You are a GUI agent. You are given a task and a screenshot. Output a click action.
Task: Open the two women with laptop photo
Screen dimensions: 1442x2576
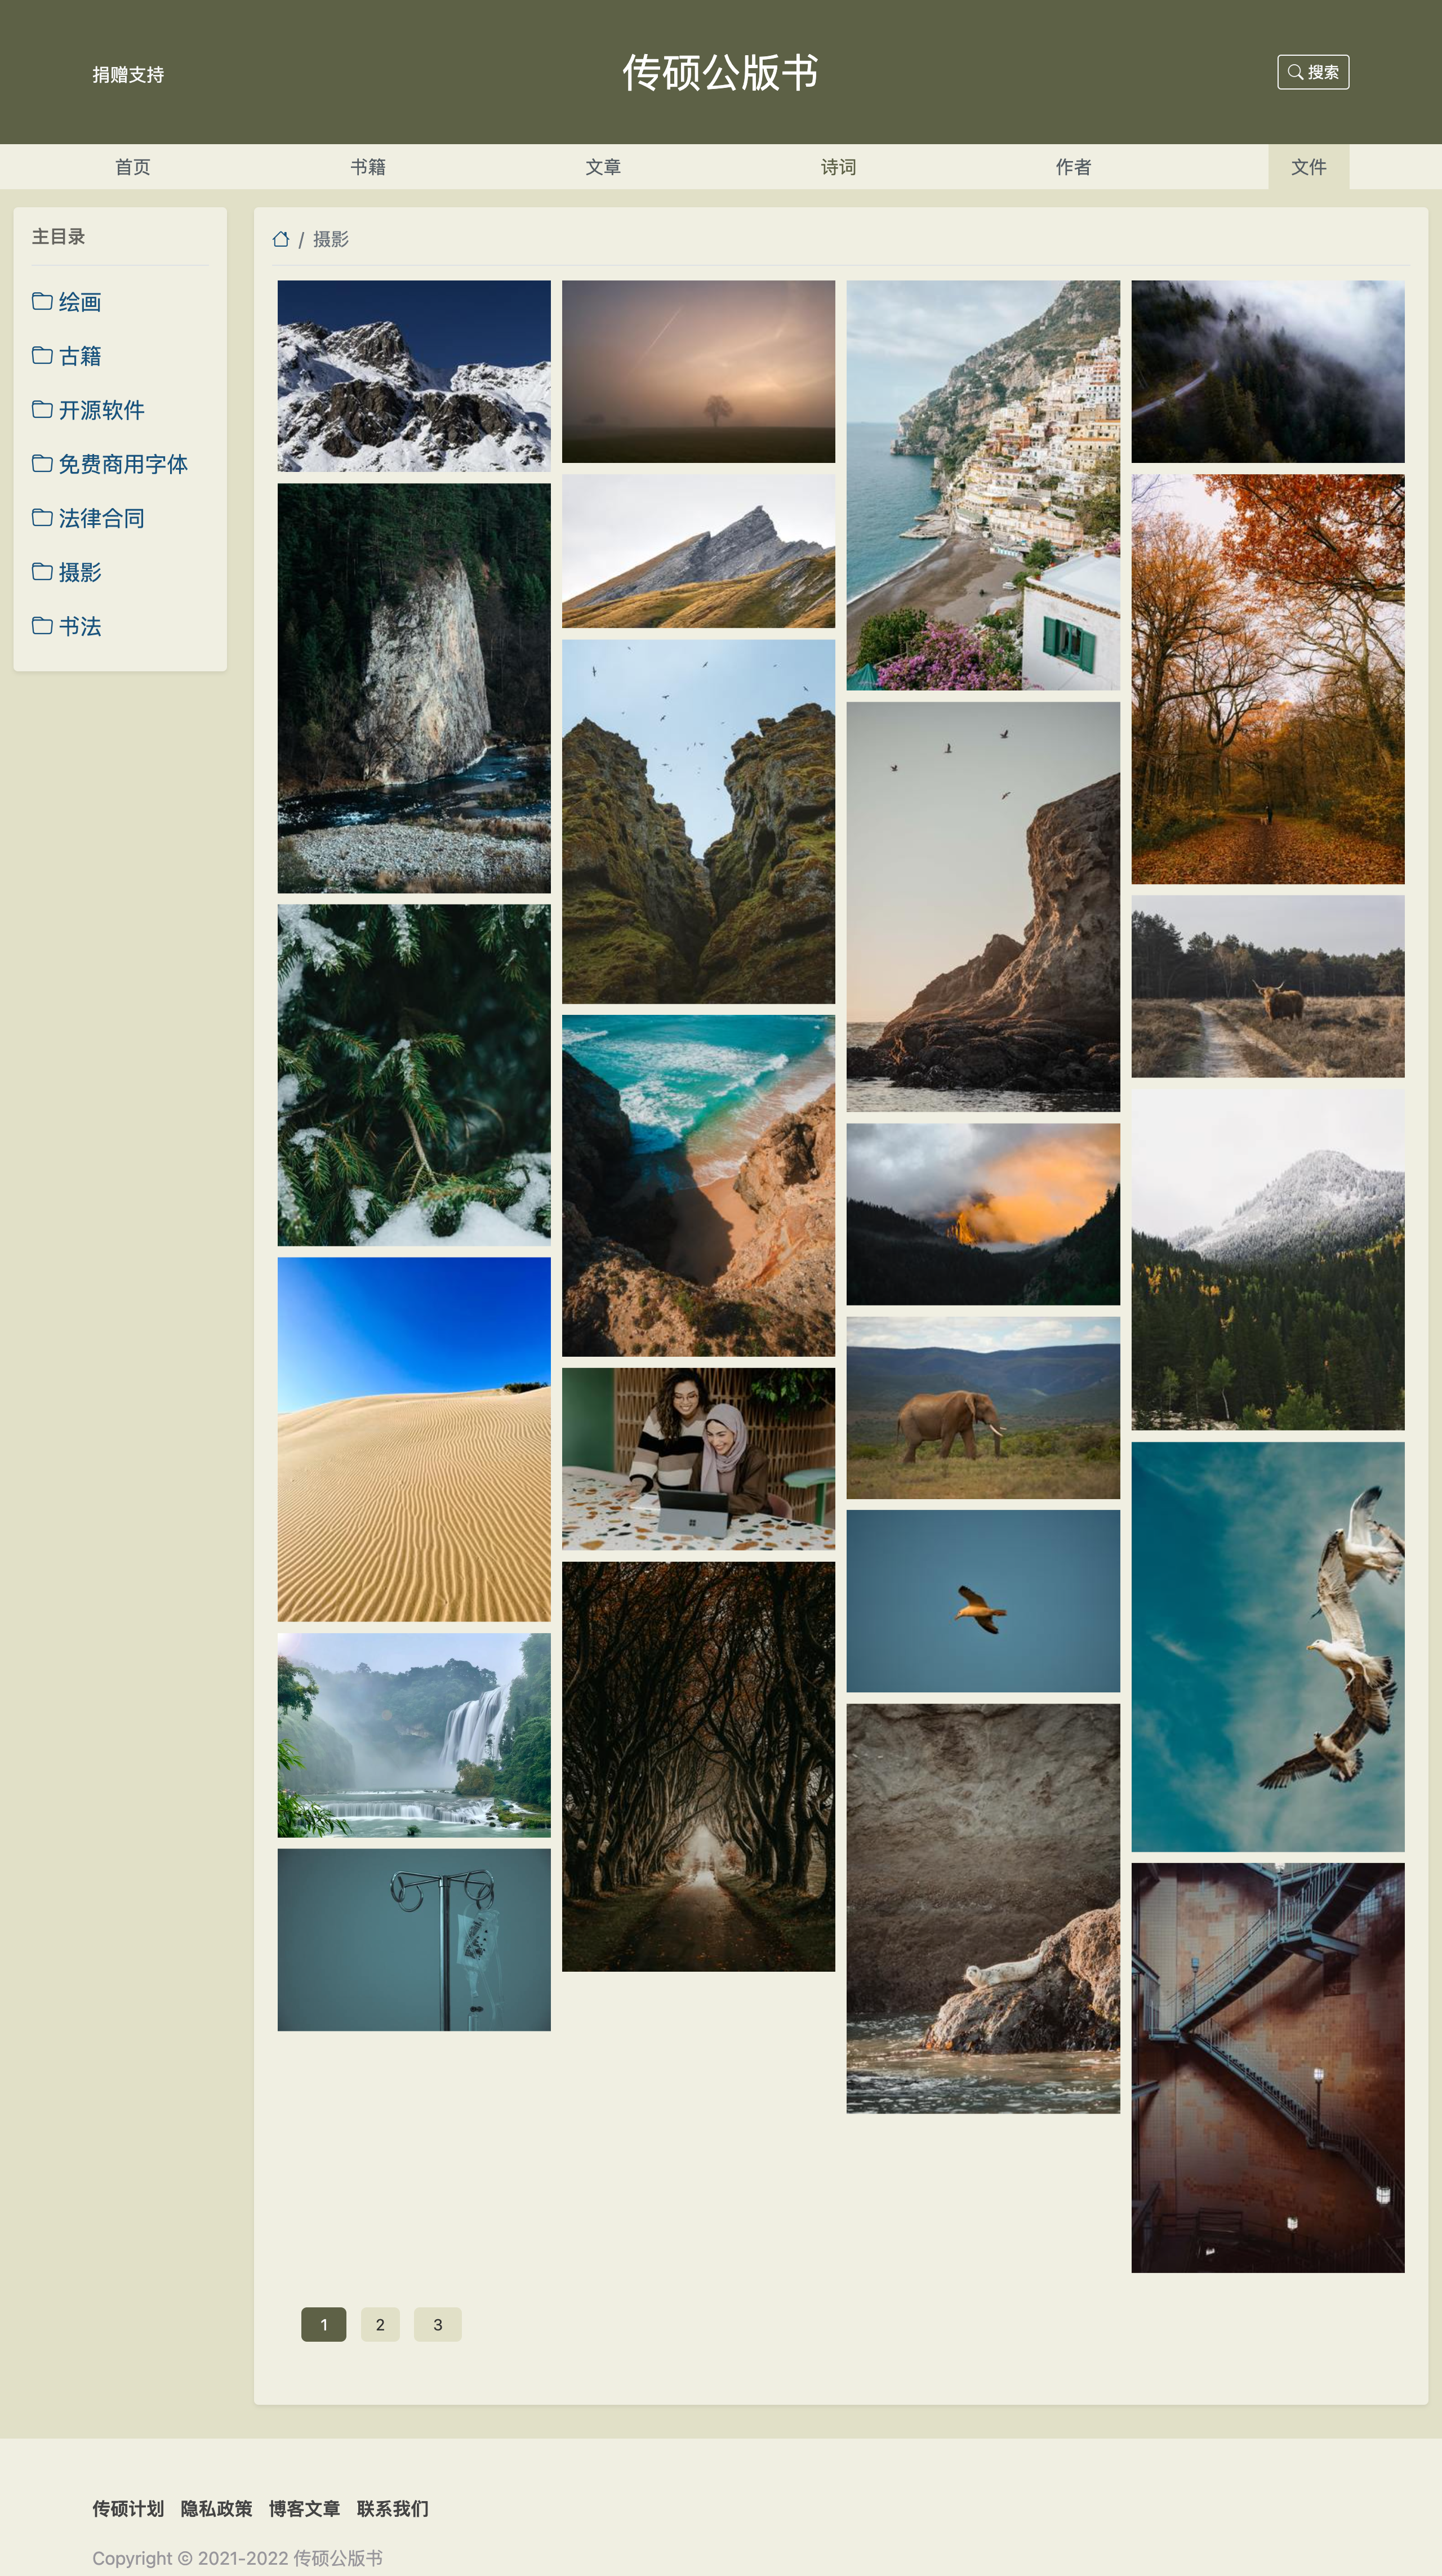(x=698, y=1459)
